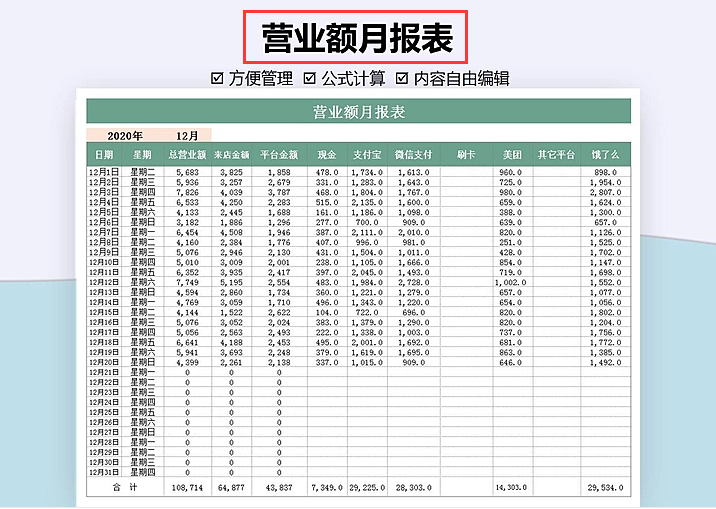Click 总营业额 6,641 on 12月18日
This screenshot has width=716, height=509.
(187, 343)
